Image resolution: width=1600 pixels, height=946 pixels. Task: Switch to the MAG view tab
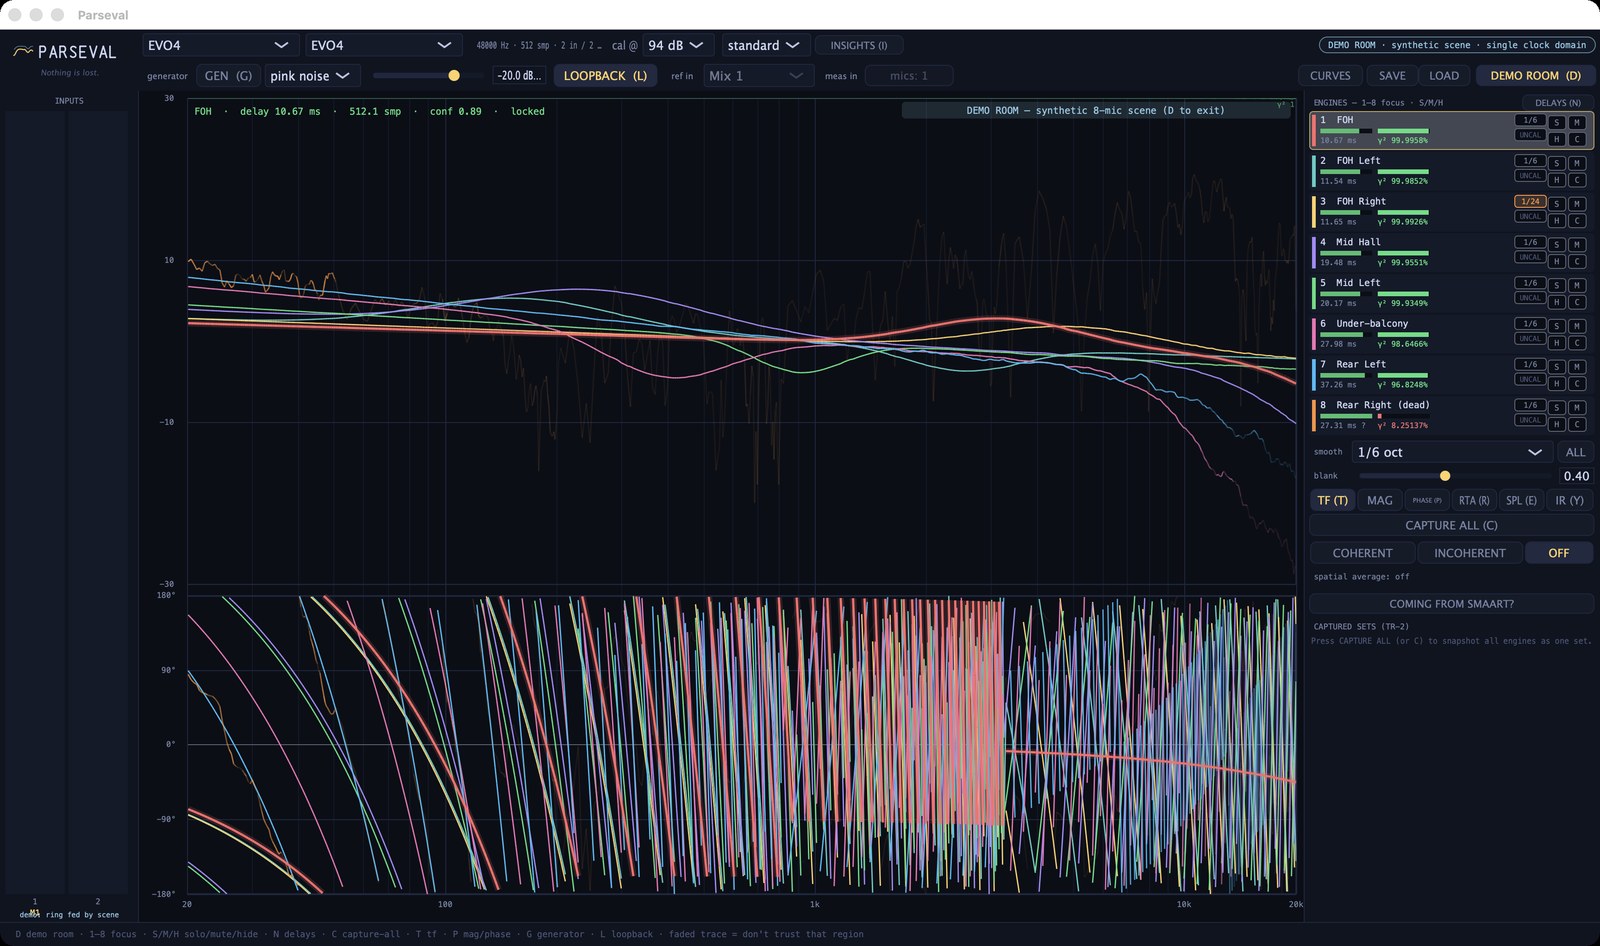coord(1380,500)
